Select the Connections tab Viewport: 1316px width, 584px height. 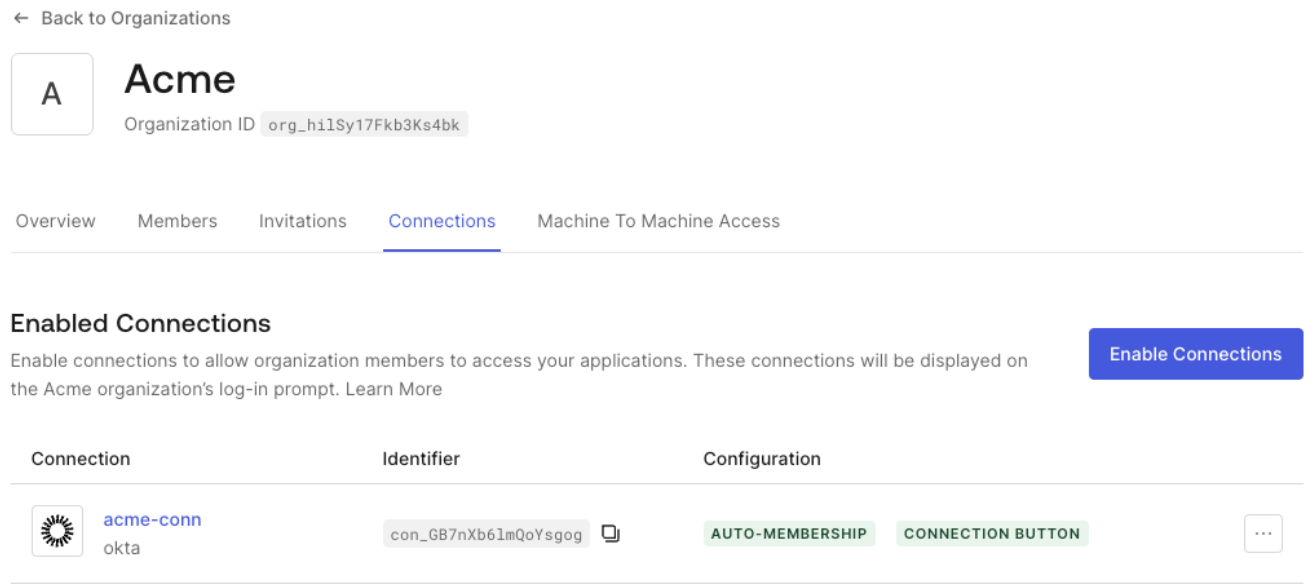click(x=442, y=221)
